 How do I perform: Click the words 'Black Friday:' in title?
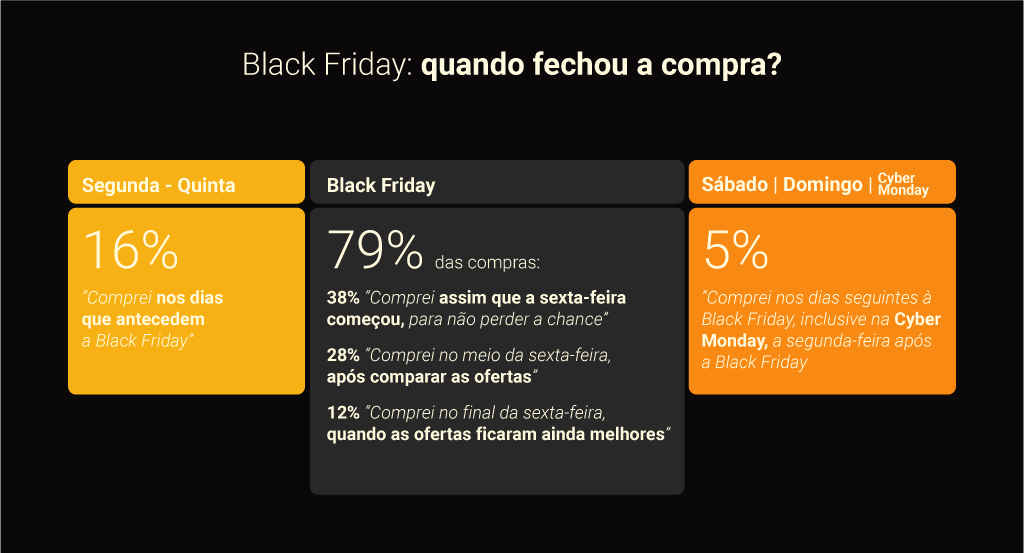pos(327,65)
